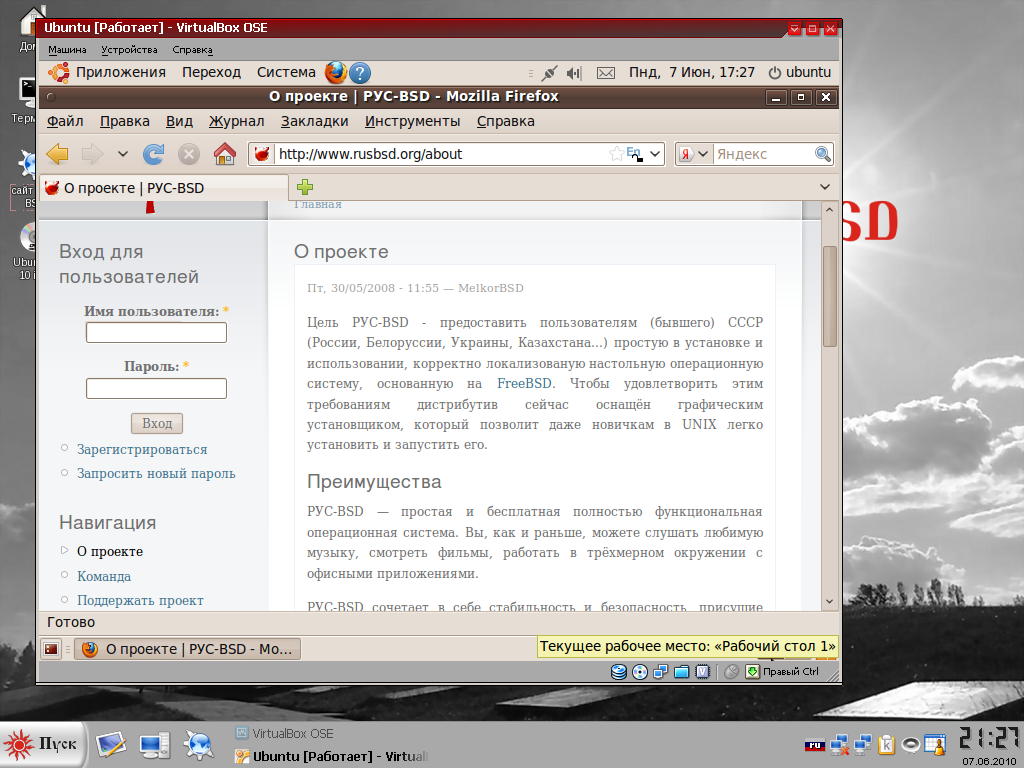Image resolution: width=1024 pixels, height=768 pixels.
Task: Launch Firefox from the GNOME panel icon
Action: (x=336, y=72)
